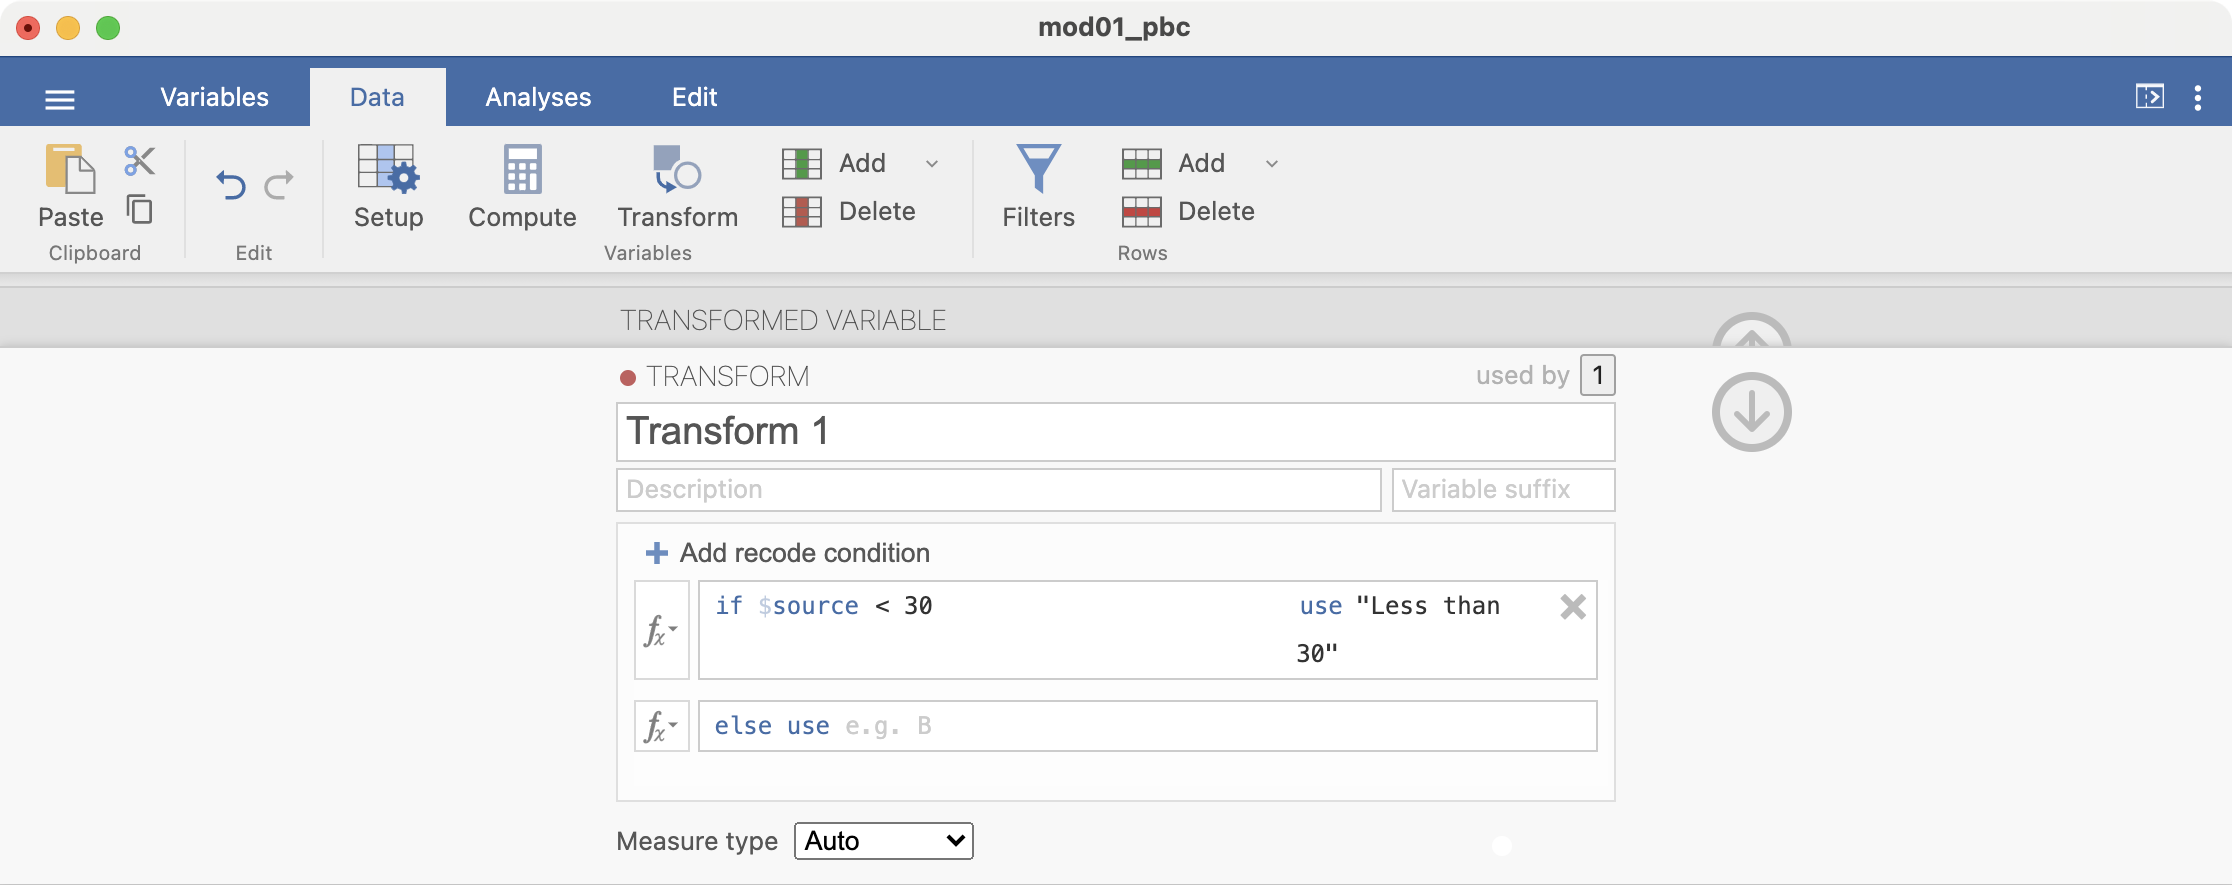Expand the Add variable dropdown arrow

click(932, 164)
